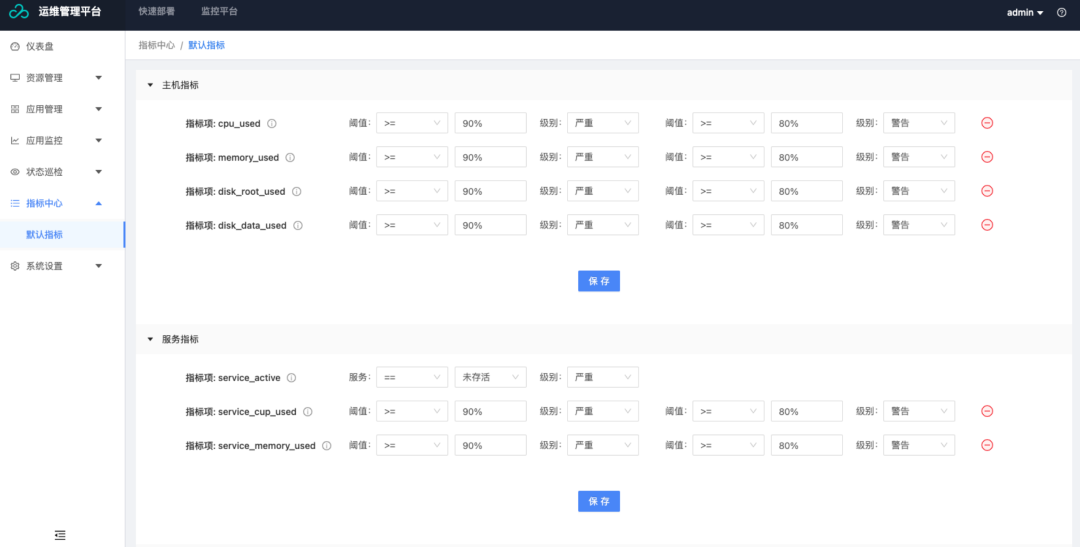Collapse the 主机指标 section
Image resolution: width=1080 pixels, height=547 pixels.
click(150, 85)
